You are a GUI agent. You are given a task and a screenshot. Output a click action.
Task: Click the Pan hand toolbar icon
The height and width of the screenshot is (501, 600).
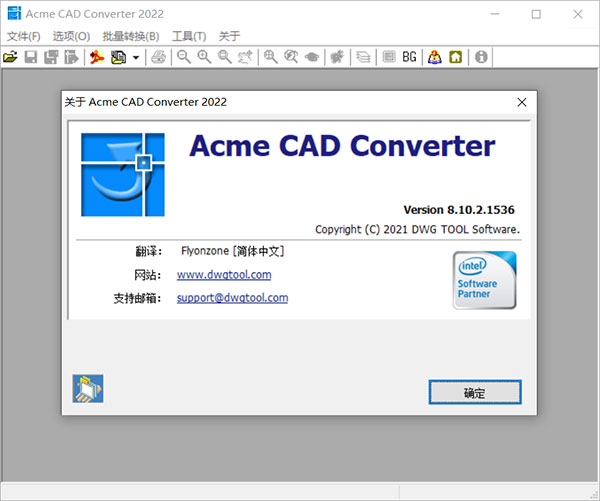[245, 57]
